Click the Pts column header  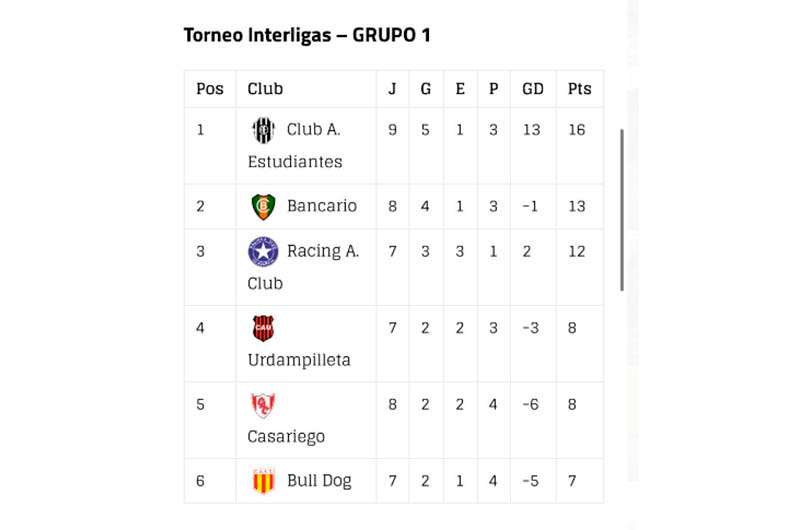pos(580,89)
